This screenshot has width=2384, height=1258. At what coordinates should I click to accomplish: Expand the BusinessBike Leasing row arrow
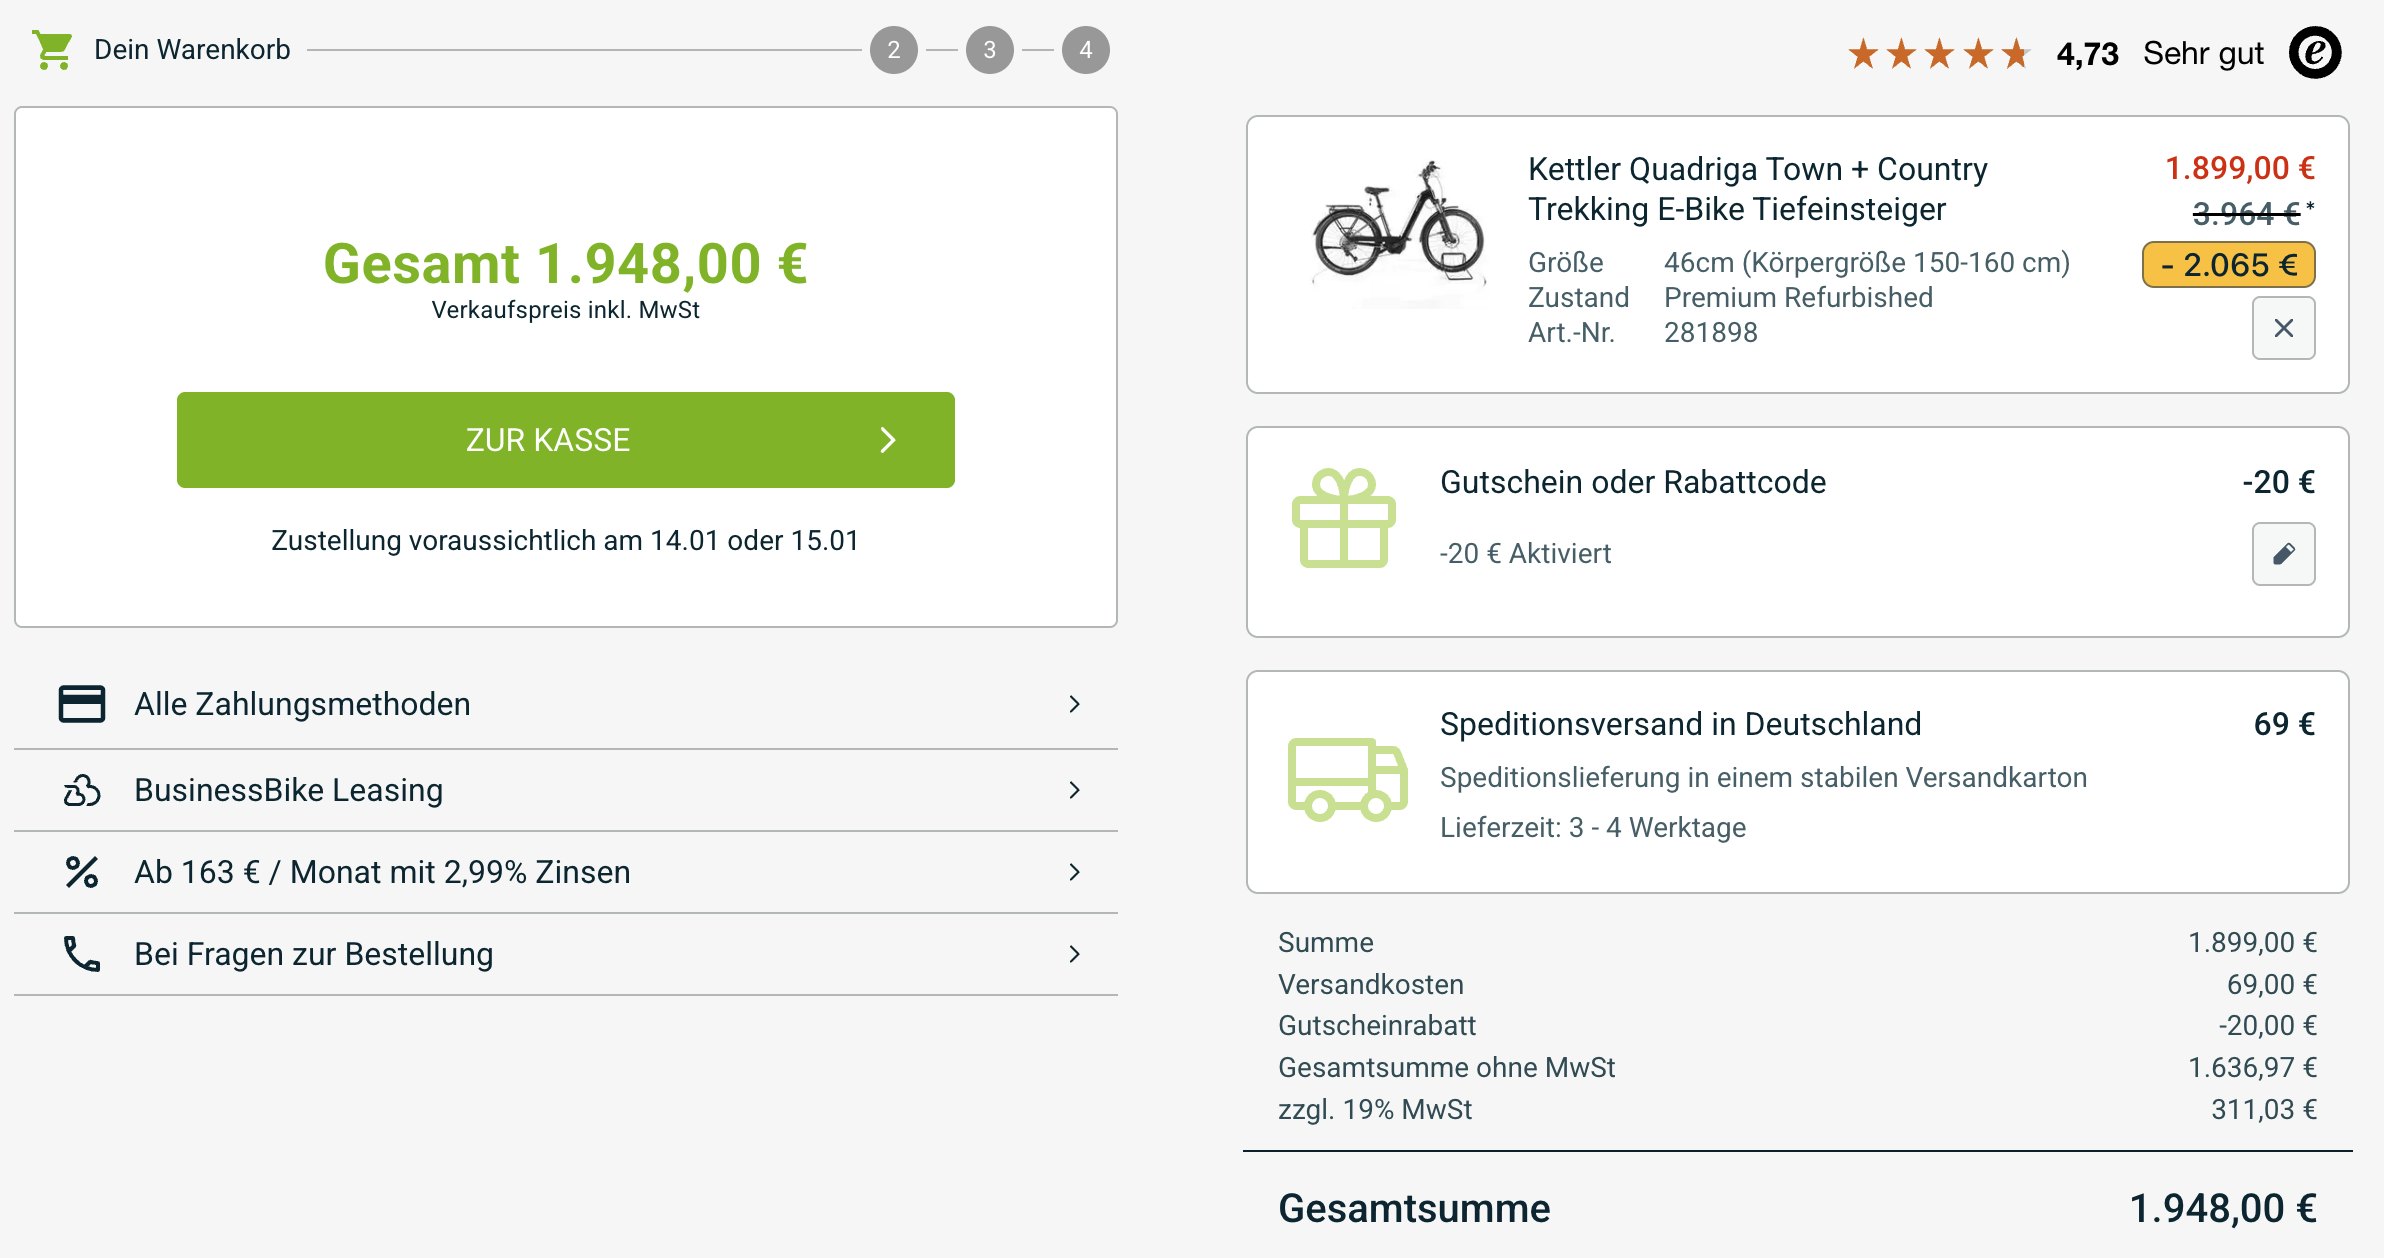1074,790
